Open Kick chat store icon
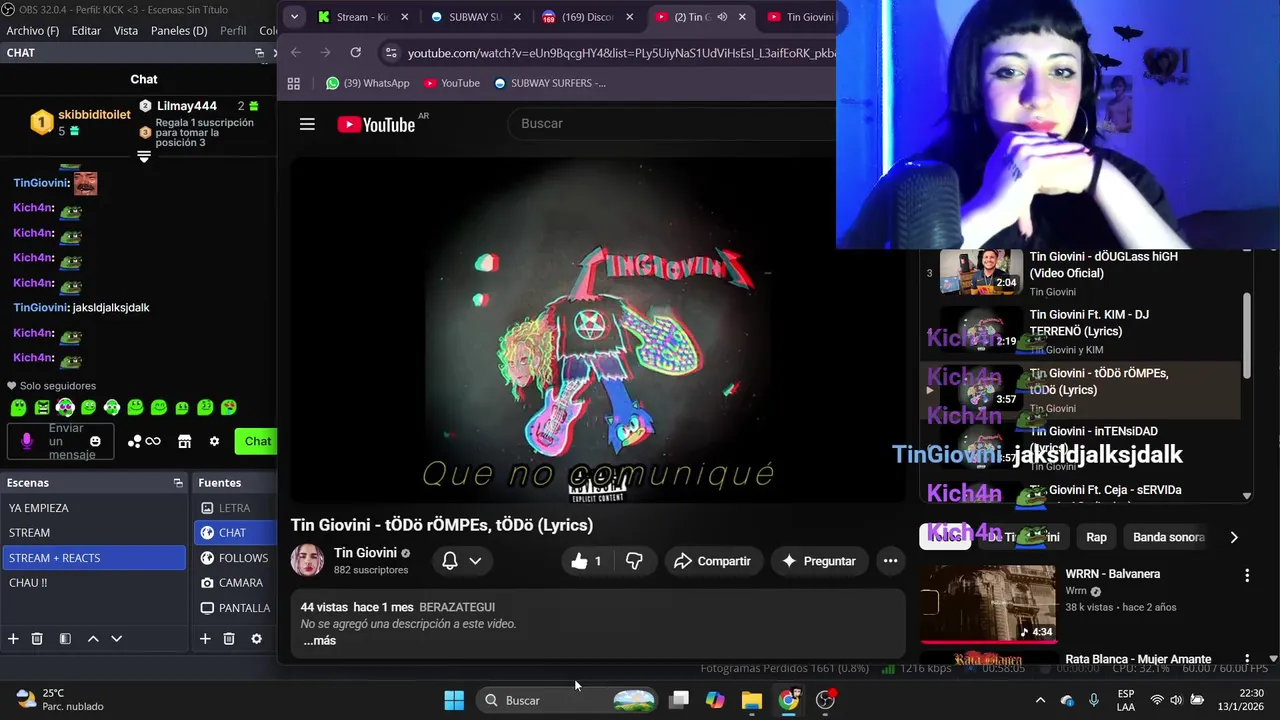This screenshot has height=720, width=1280. click(x=184, y=441)
